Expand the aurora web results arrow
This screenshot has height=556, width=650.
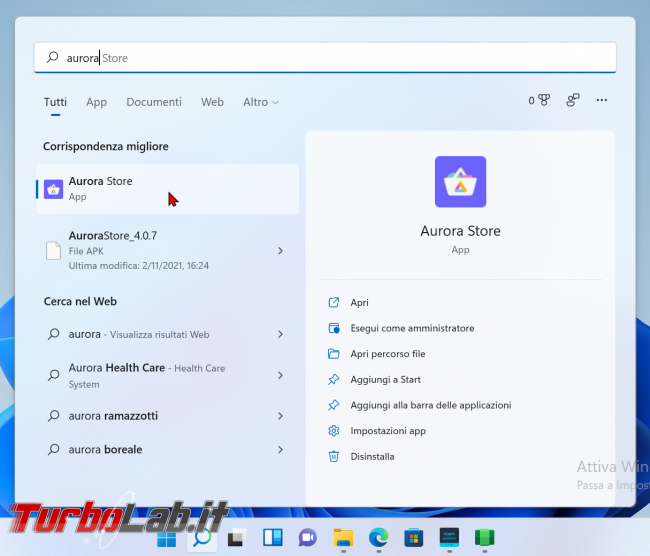(280, 334)
